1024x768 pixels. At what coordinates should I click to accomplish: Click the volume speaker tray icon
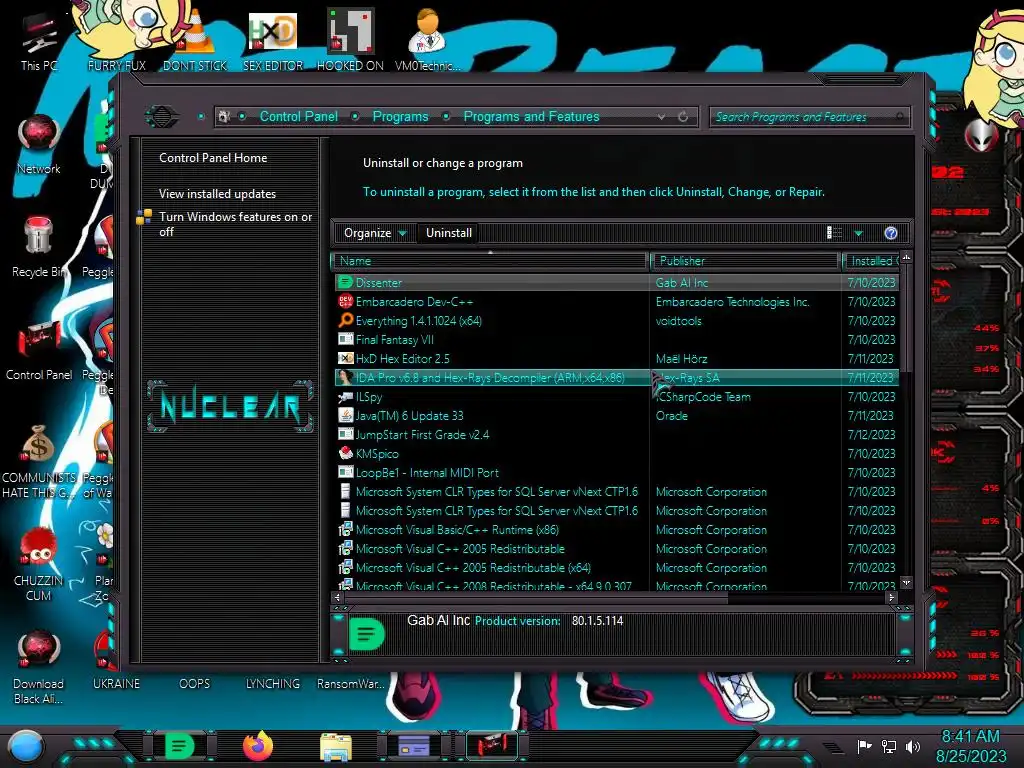tap(913, 746)
